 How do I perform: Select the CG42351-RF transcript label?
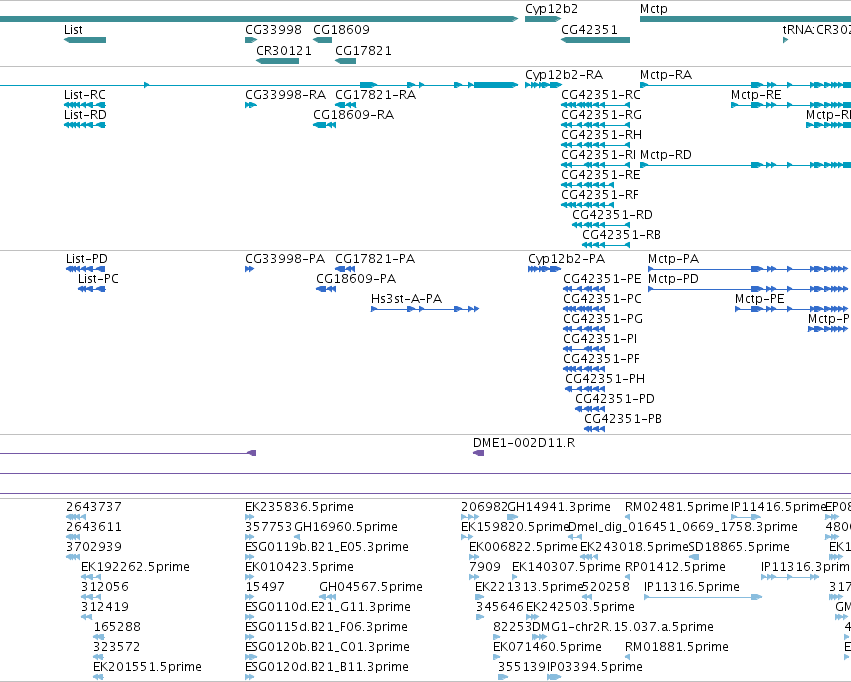(600, 195)
